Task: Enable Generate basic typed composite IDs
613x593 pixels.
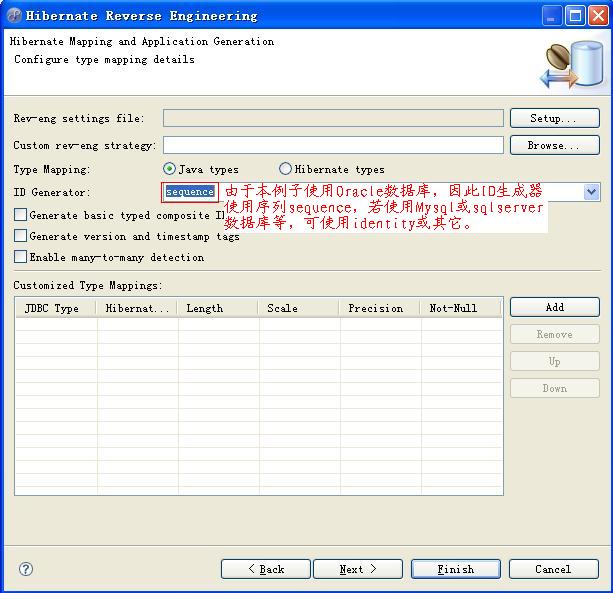Action: (x=20, y=215)
